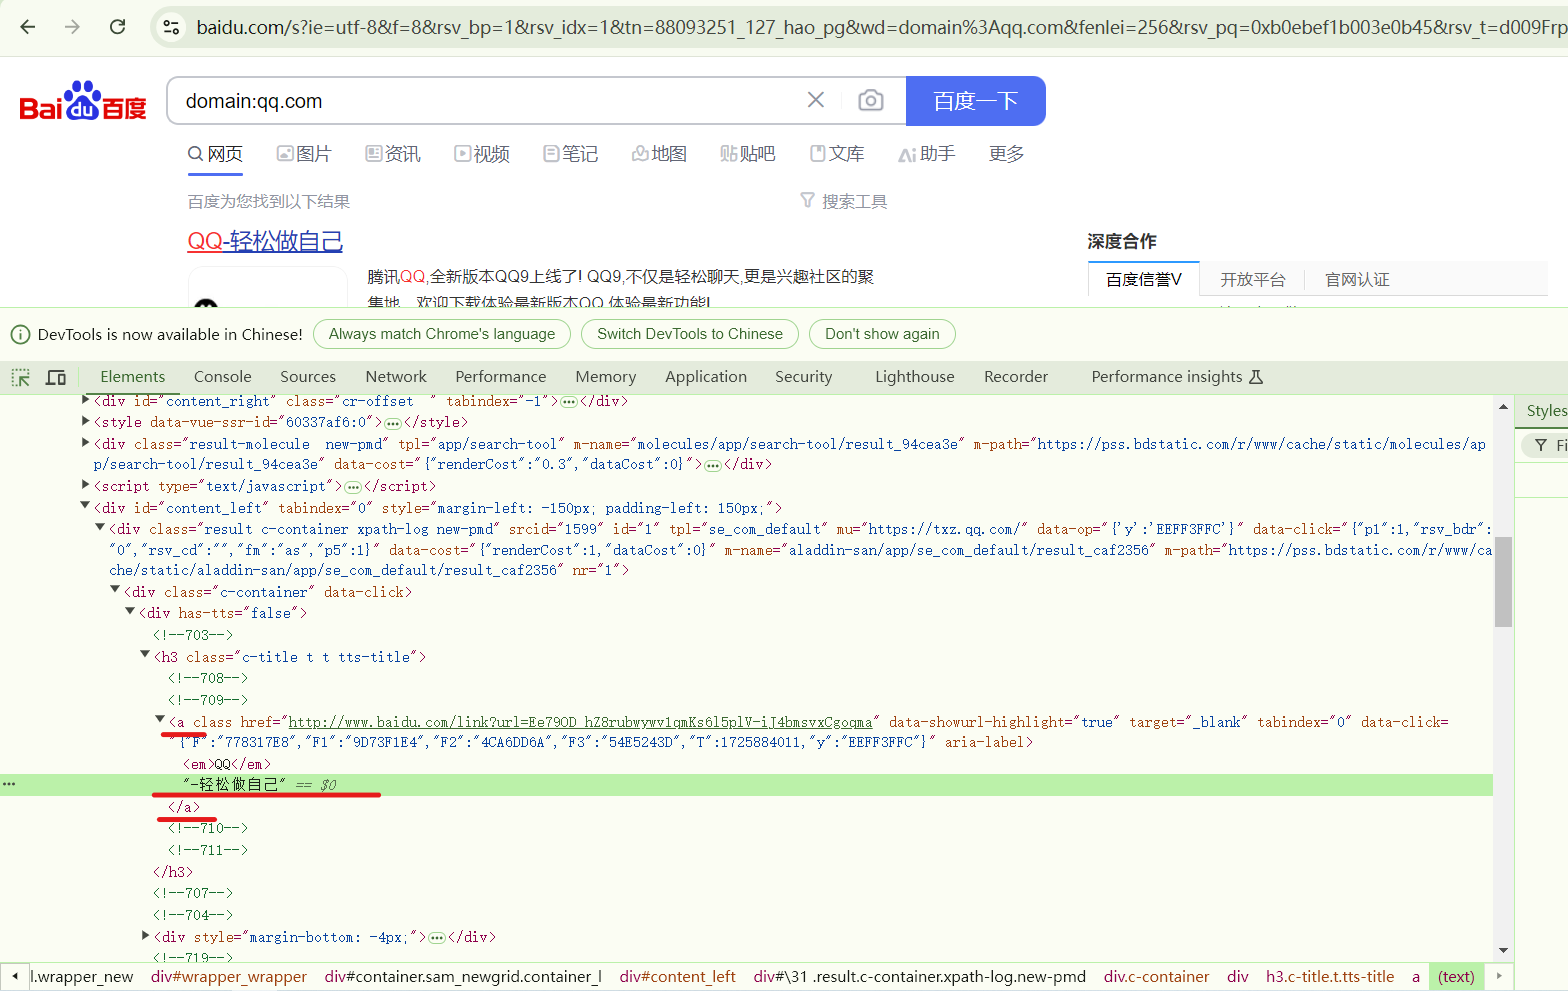Open the 更多 menu
The width and height of the screenshot is (1568, 991).
click(1006, 154)
